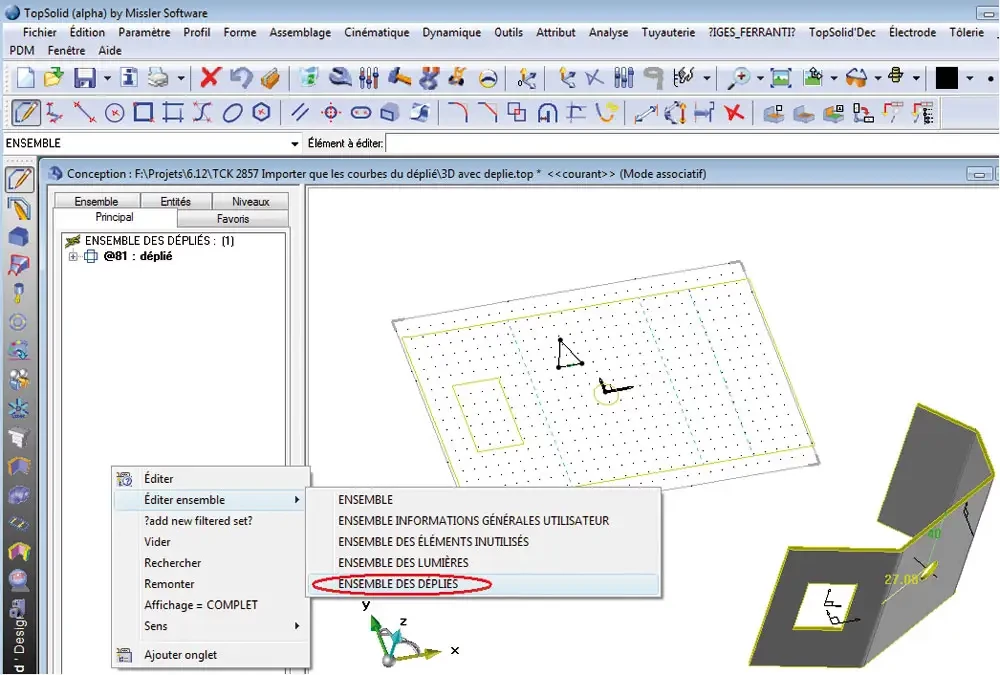Open the Tôlerie menu
This screenshot has width=1000, height=675.
pyautogui.click(x=966, y=32)
